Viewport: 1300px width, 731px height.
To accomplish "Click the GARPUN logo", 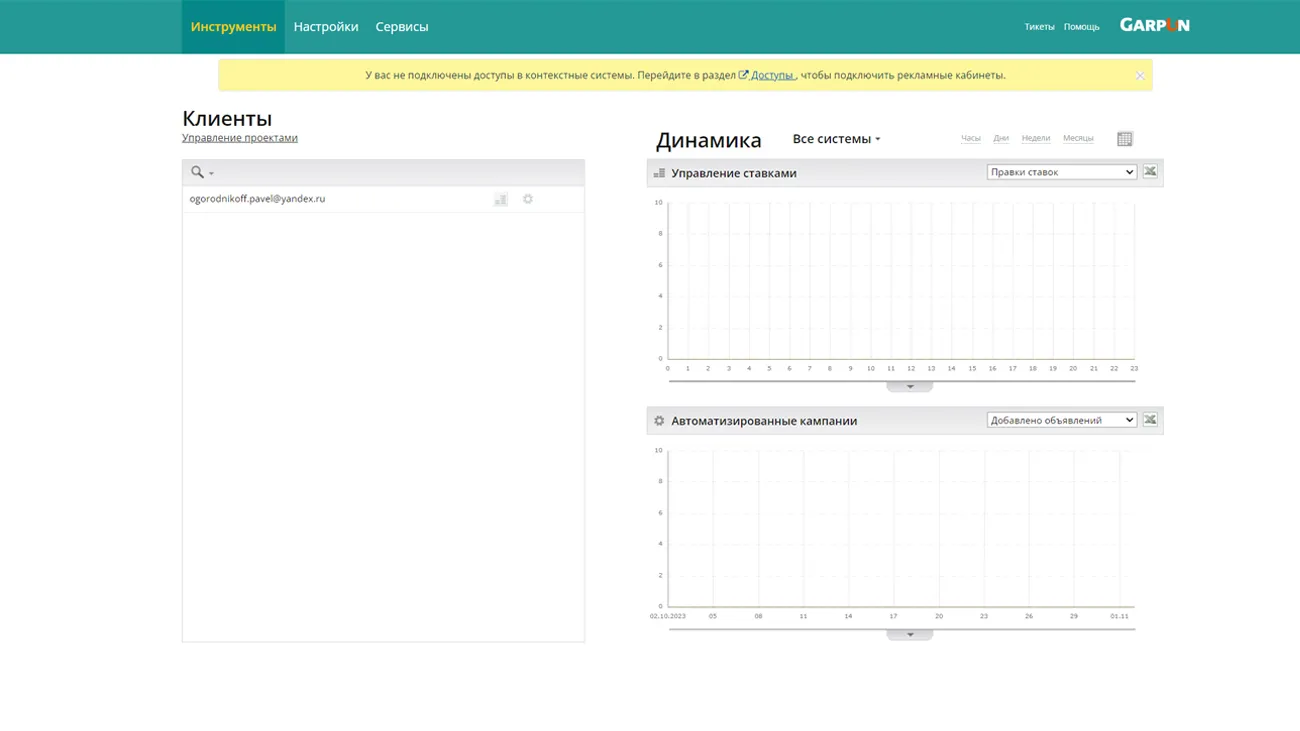I will pos(1154,26).
